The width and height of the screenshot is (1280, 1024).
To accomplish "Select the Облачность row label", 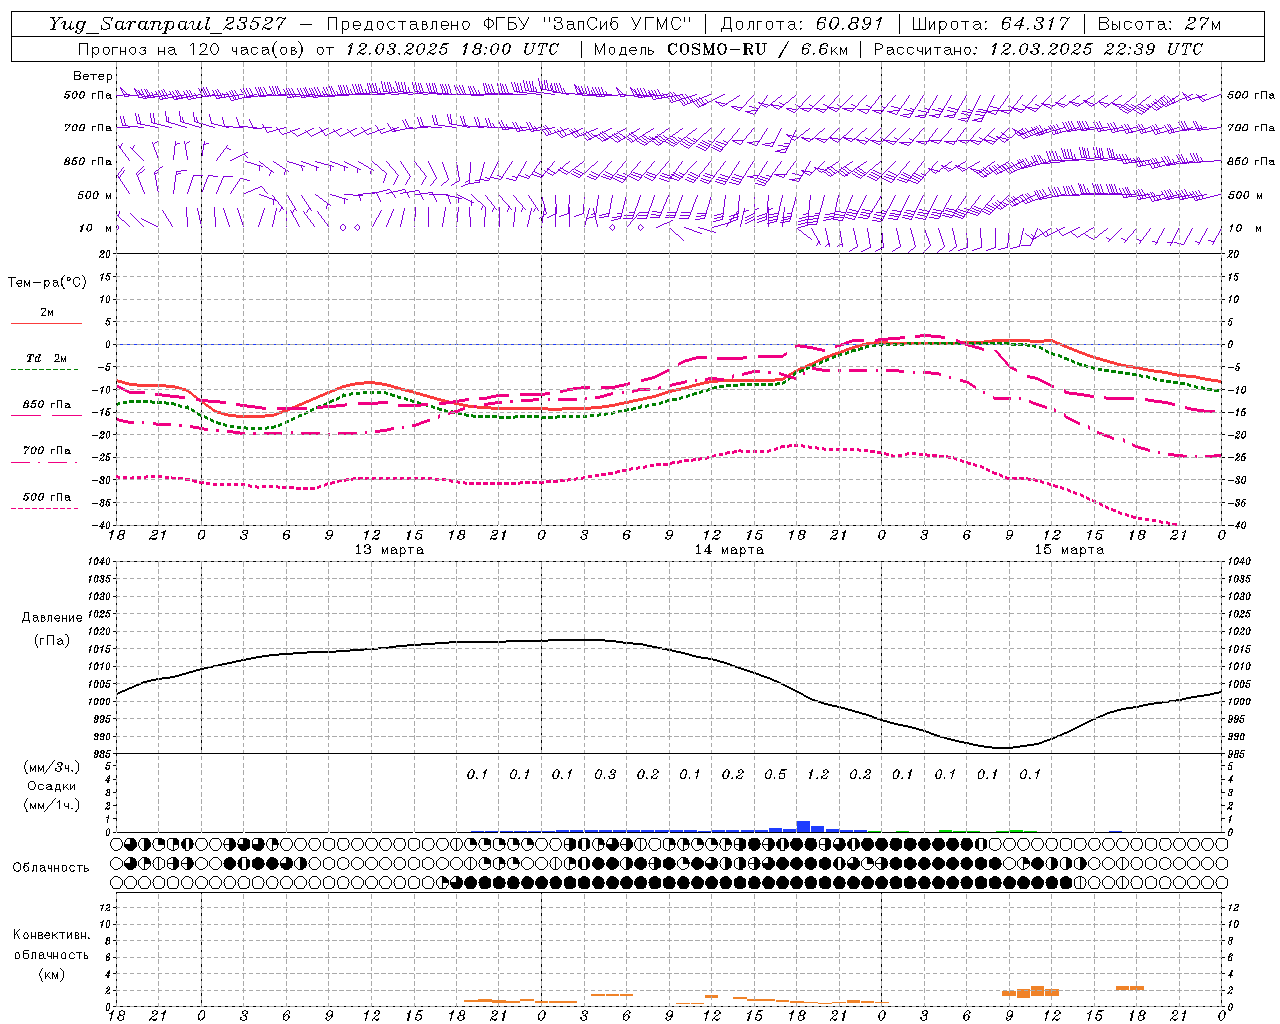I will 51,868.
